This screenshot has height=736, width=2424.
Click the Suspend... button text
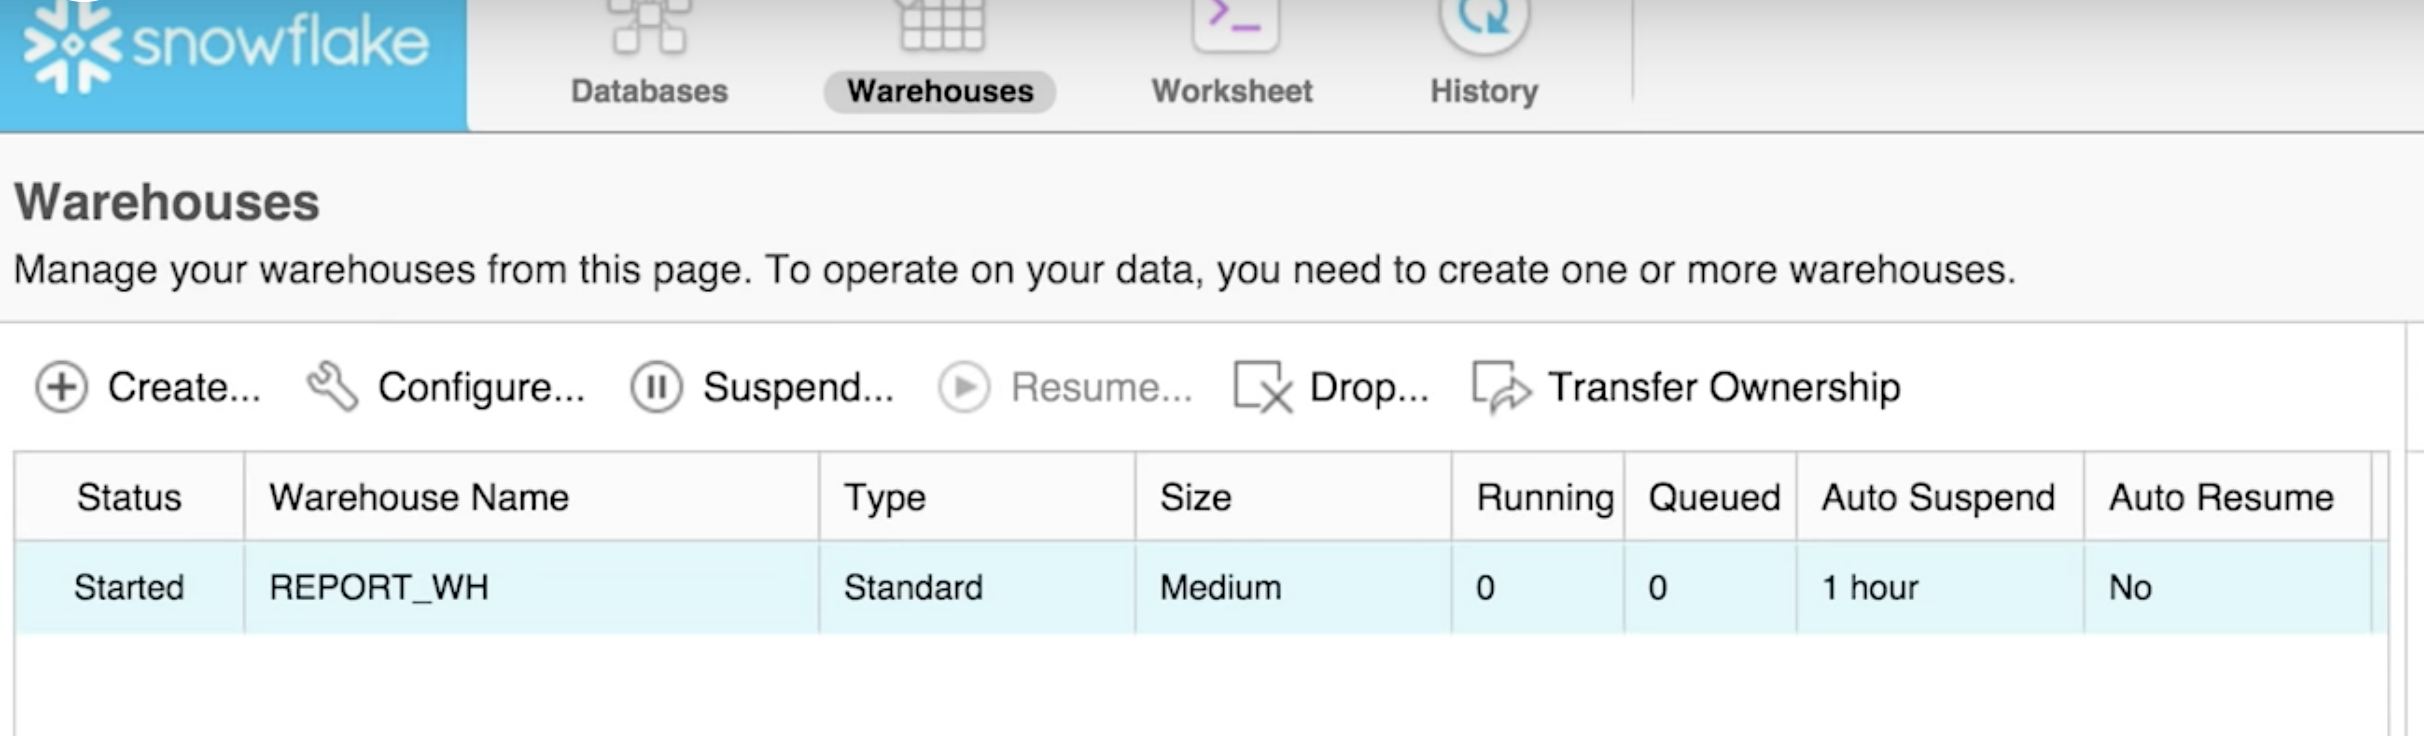click(798, 388)
